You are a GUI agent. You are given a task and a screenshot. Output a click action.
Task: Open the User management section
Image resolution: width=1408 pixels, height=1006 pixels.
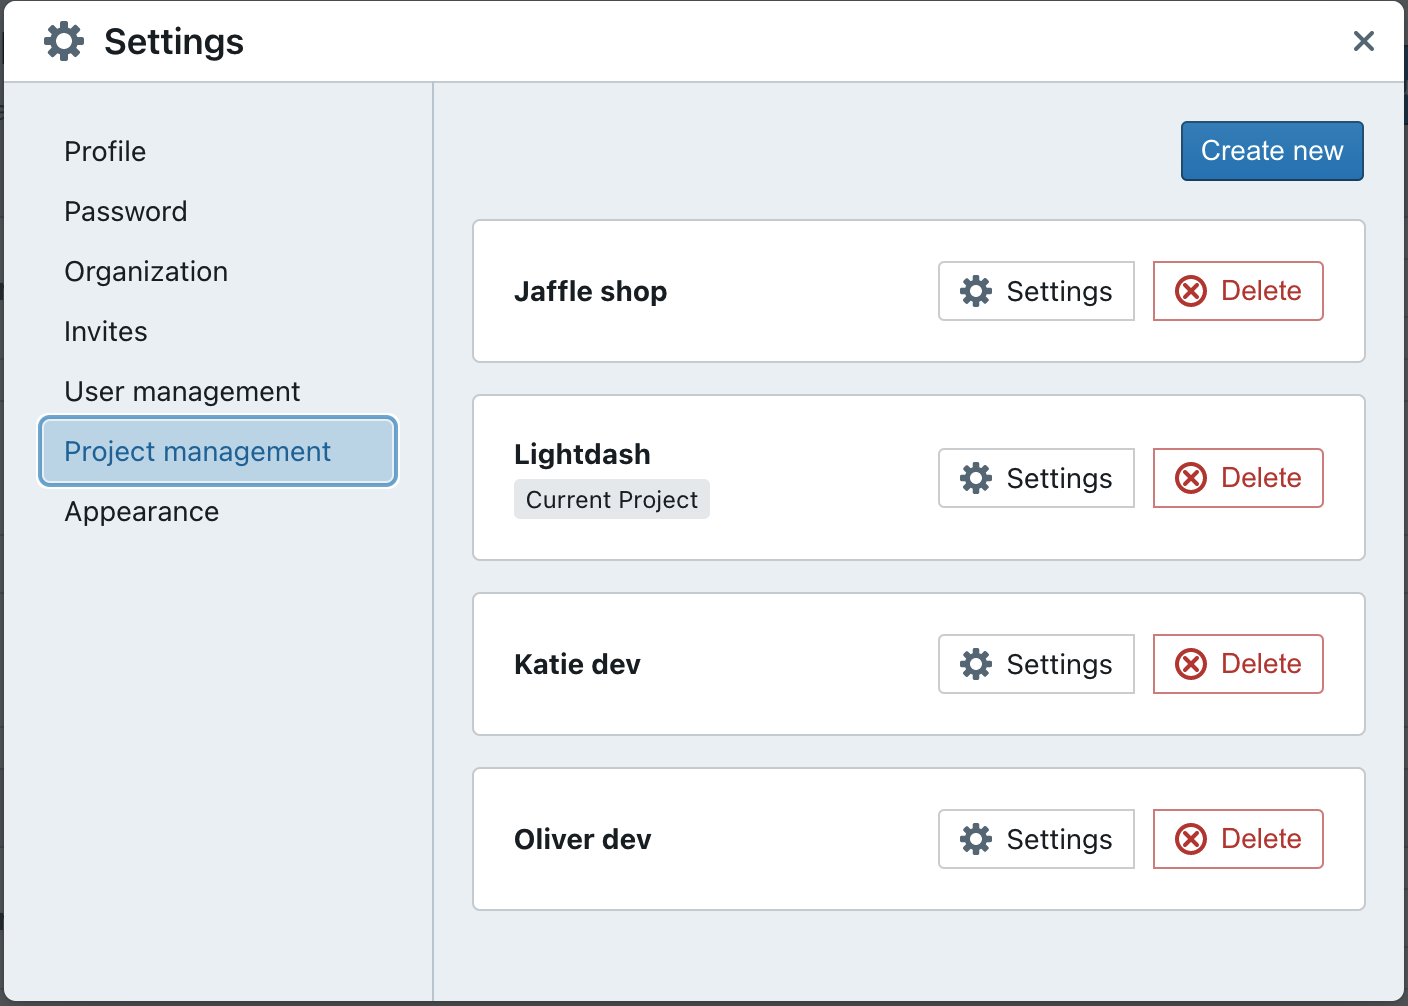point(182,391)
